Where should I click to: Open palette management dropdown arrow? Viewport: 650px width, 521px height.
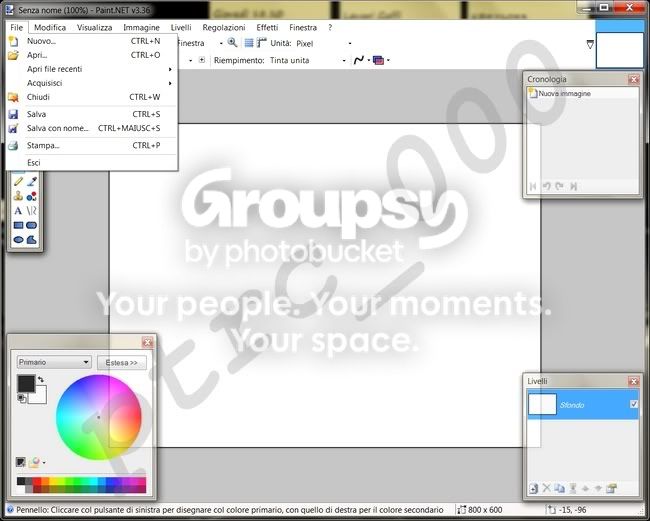[x=44, y=463]
